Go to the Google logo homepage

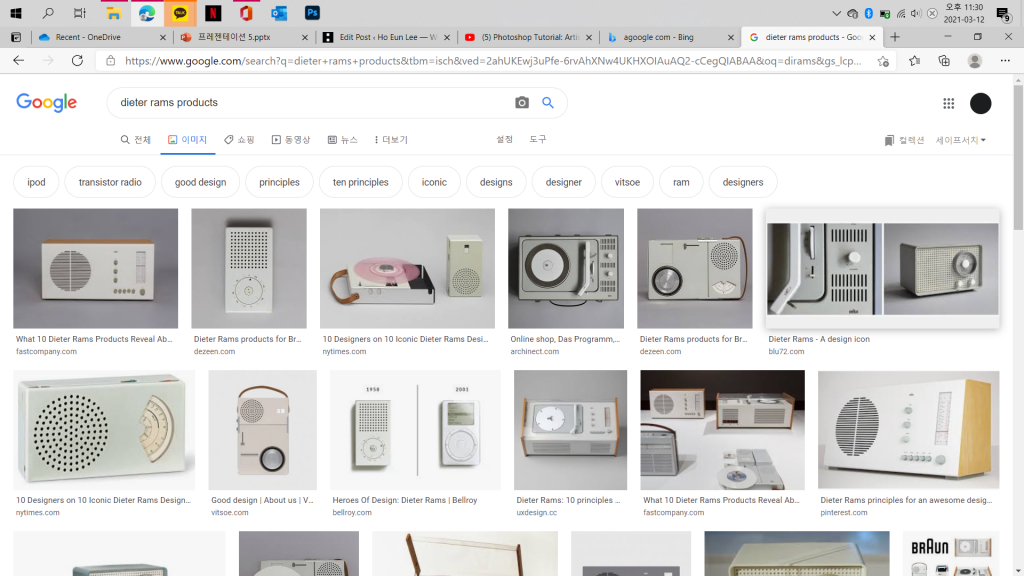click(x=46, y=103)
